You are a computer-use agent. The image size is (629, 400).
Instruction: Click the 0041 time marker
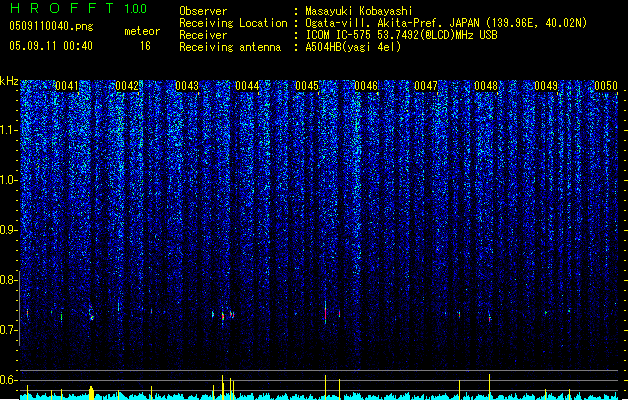tap(67, 86)
